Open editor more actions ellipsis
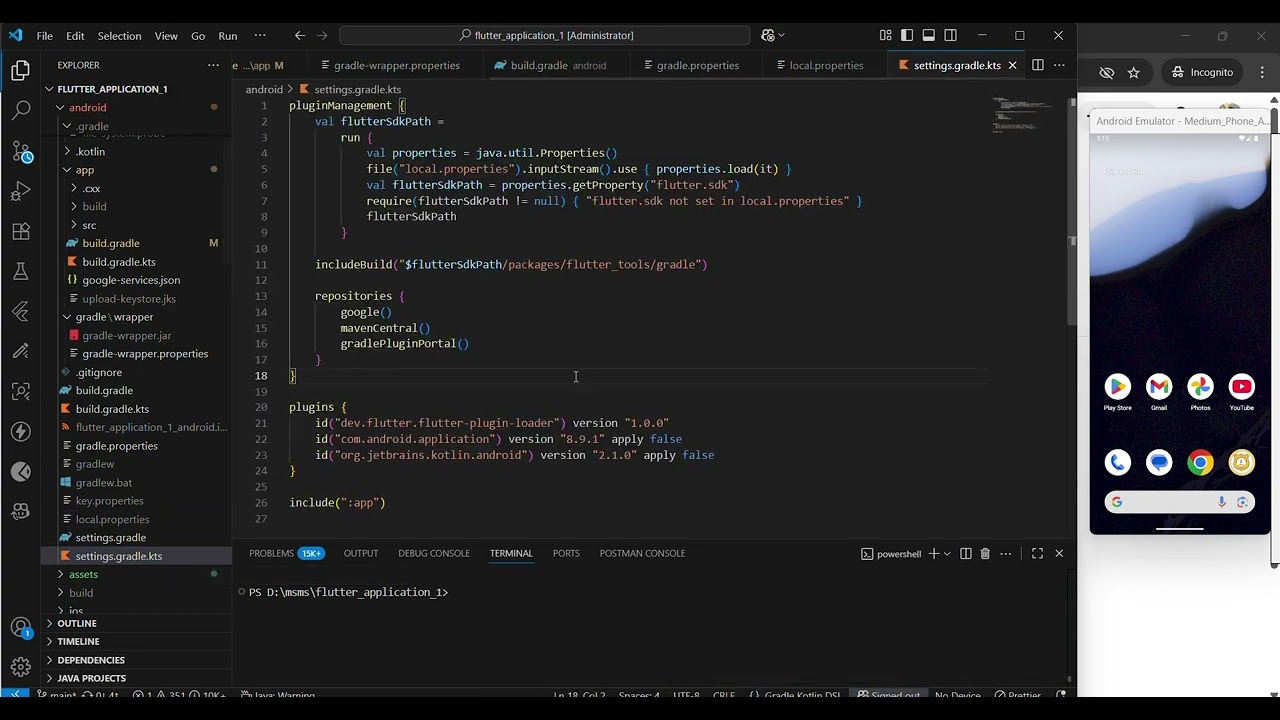The height and width of the screenshot is (720, 1280). click(x=1059, y=65)
